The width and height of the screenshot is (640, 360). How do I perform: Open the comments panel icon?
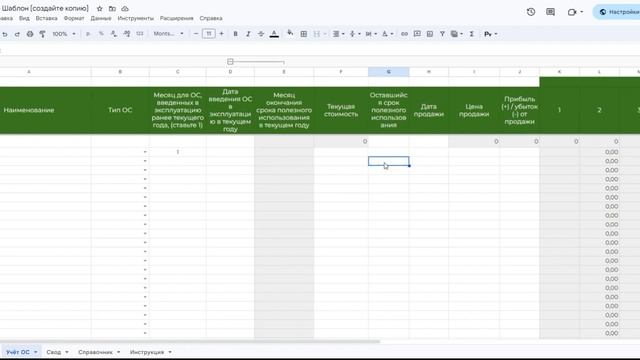[x=550, y=12]
